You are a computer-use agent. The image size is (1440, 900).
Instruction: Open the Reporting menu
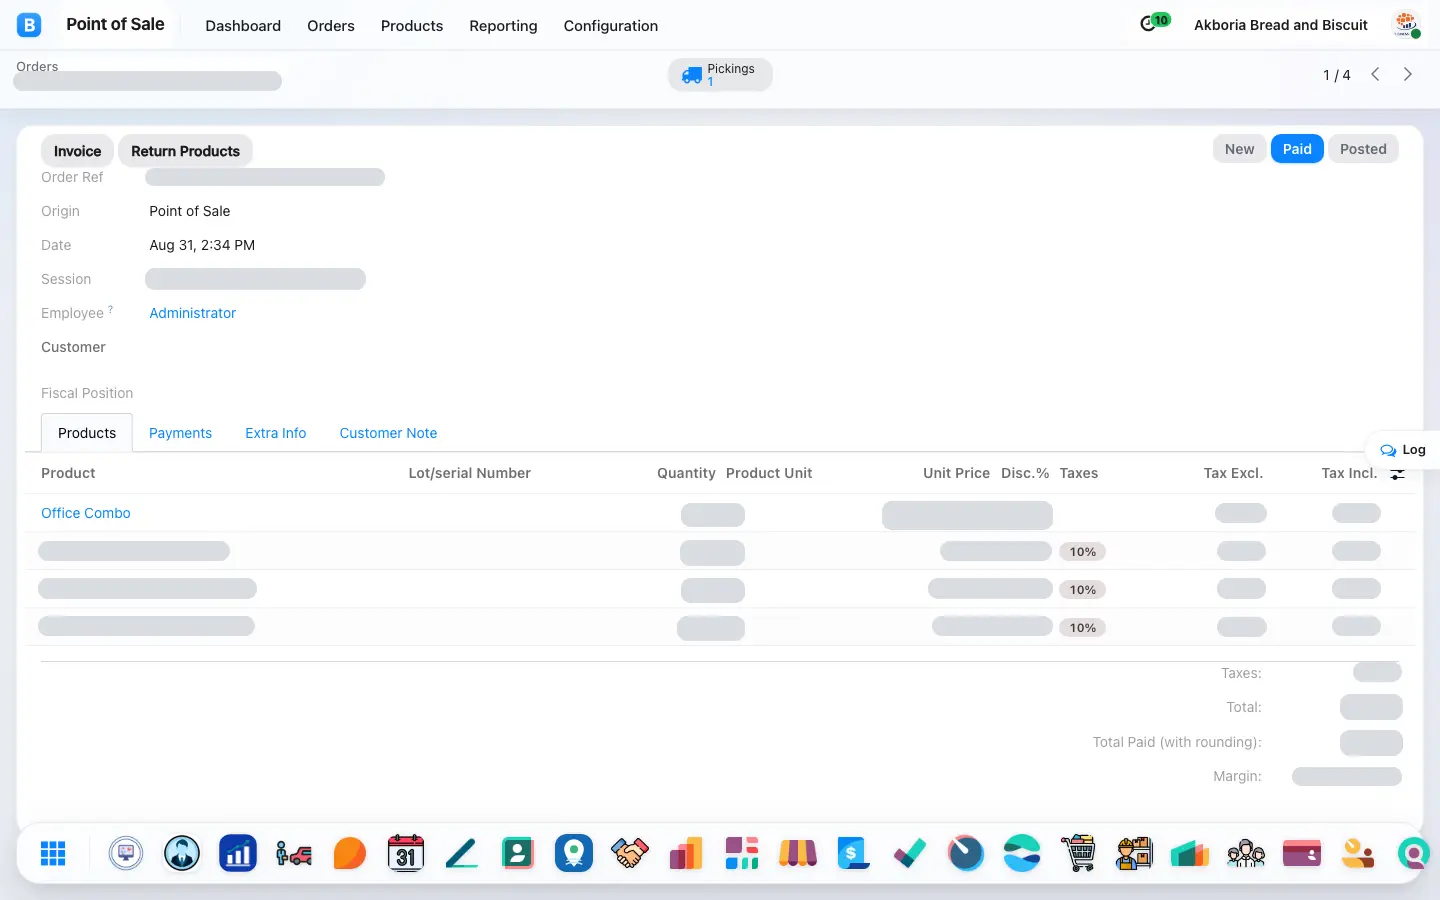click(503, 26)
